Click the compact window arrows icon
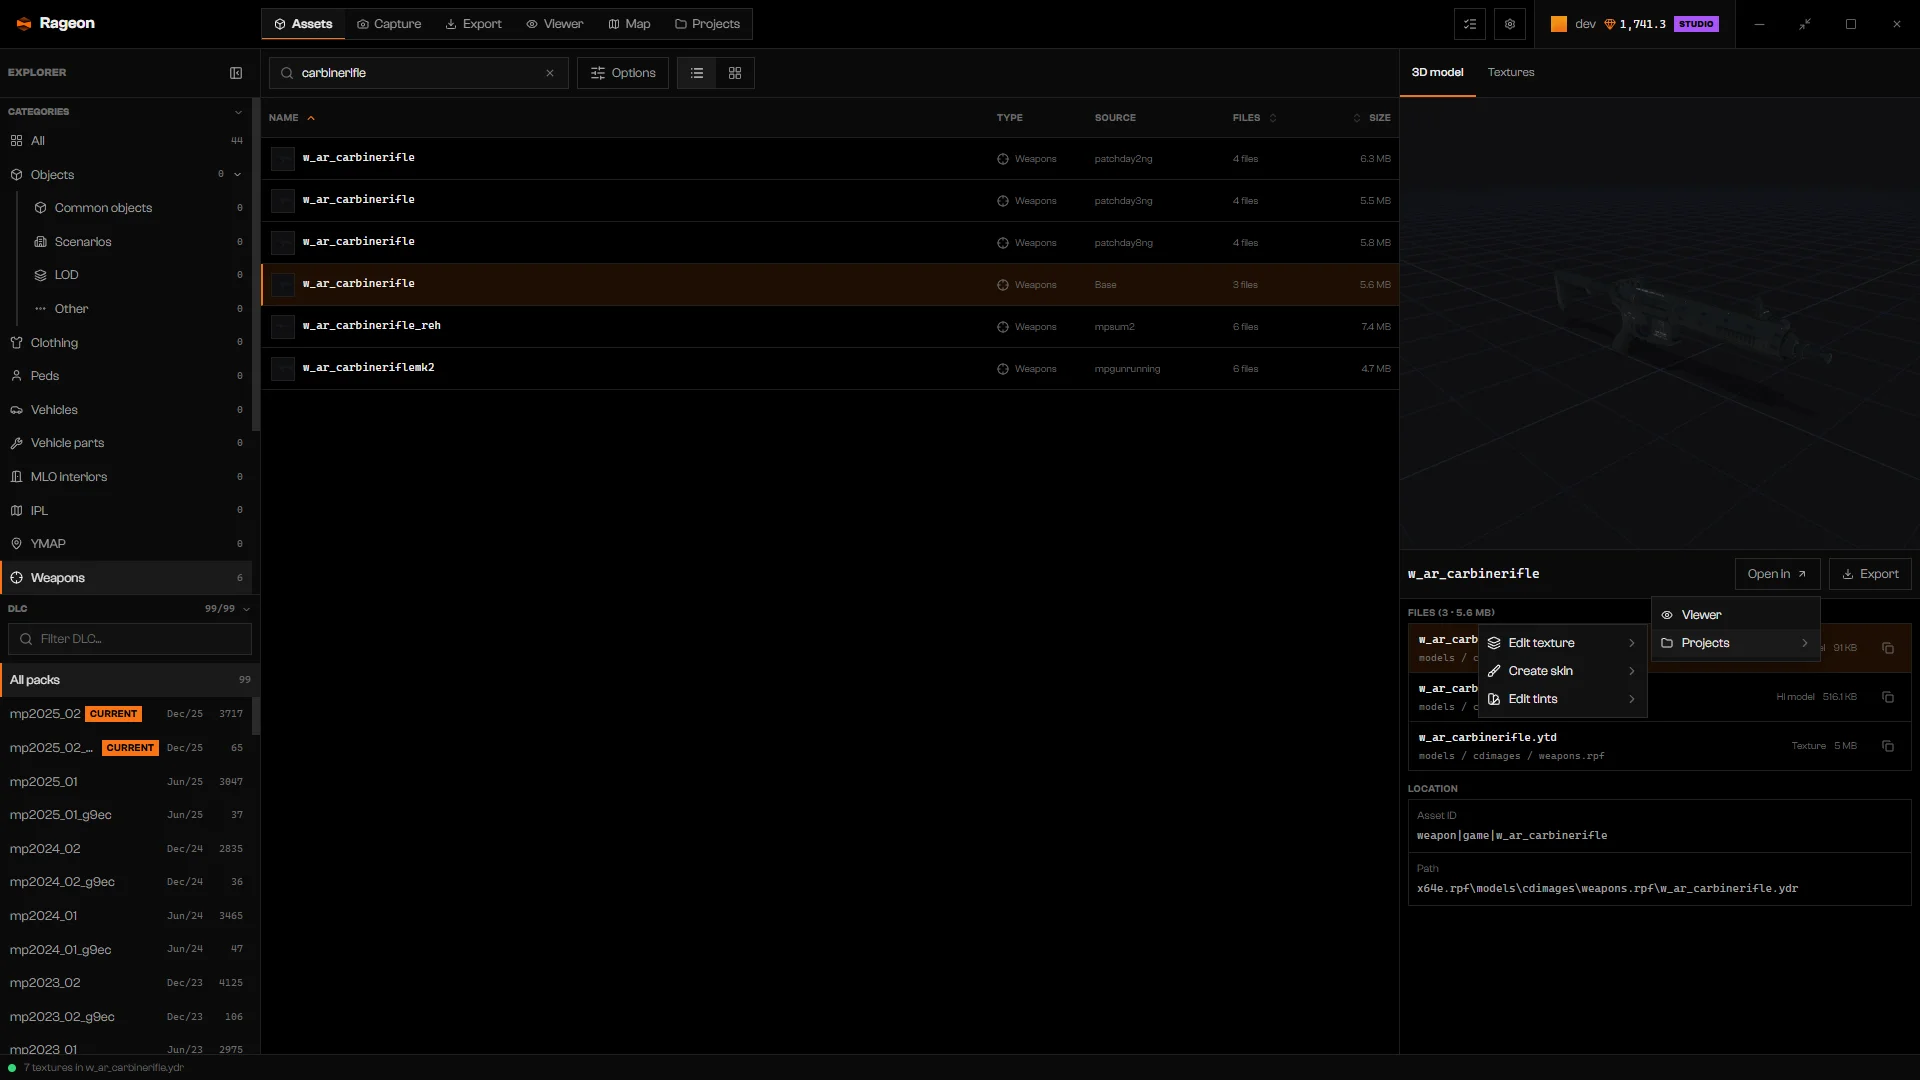 click(1805, 24)
